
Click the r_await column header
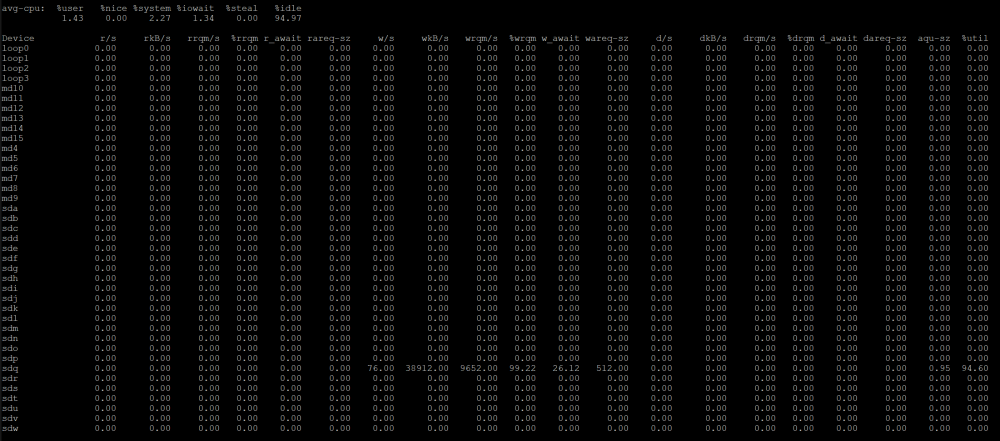pyautogui.click(x=283, y=38)
